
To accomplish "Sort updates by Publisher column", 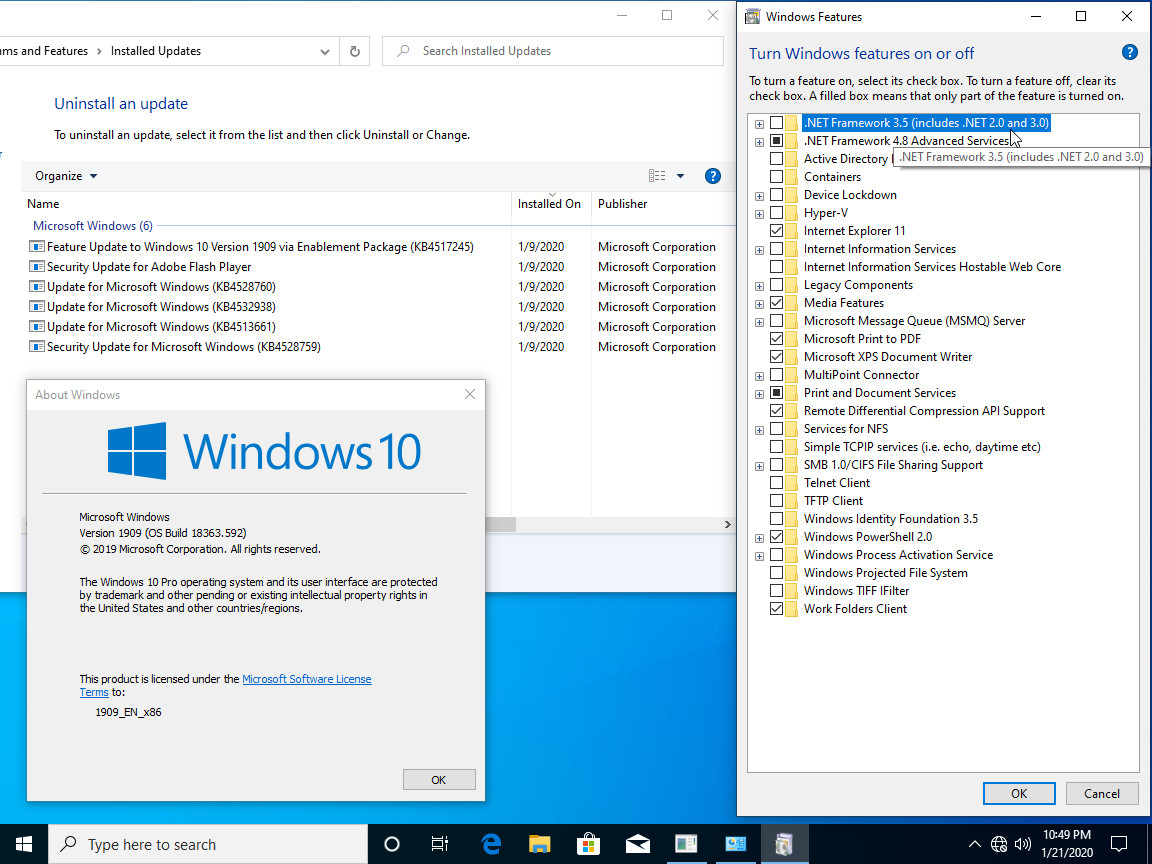I will [663, 204].
